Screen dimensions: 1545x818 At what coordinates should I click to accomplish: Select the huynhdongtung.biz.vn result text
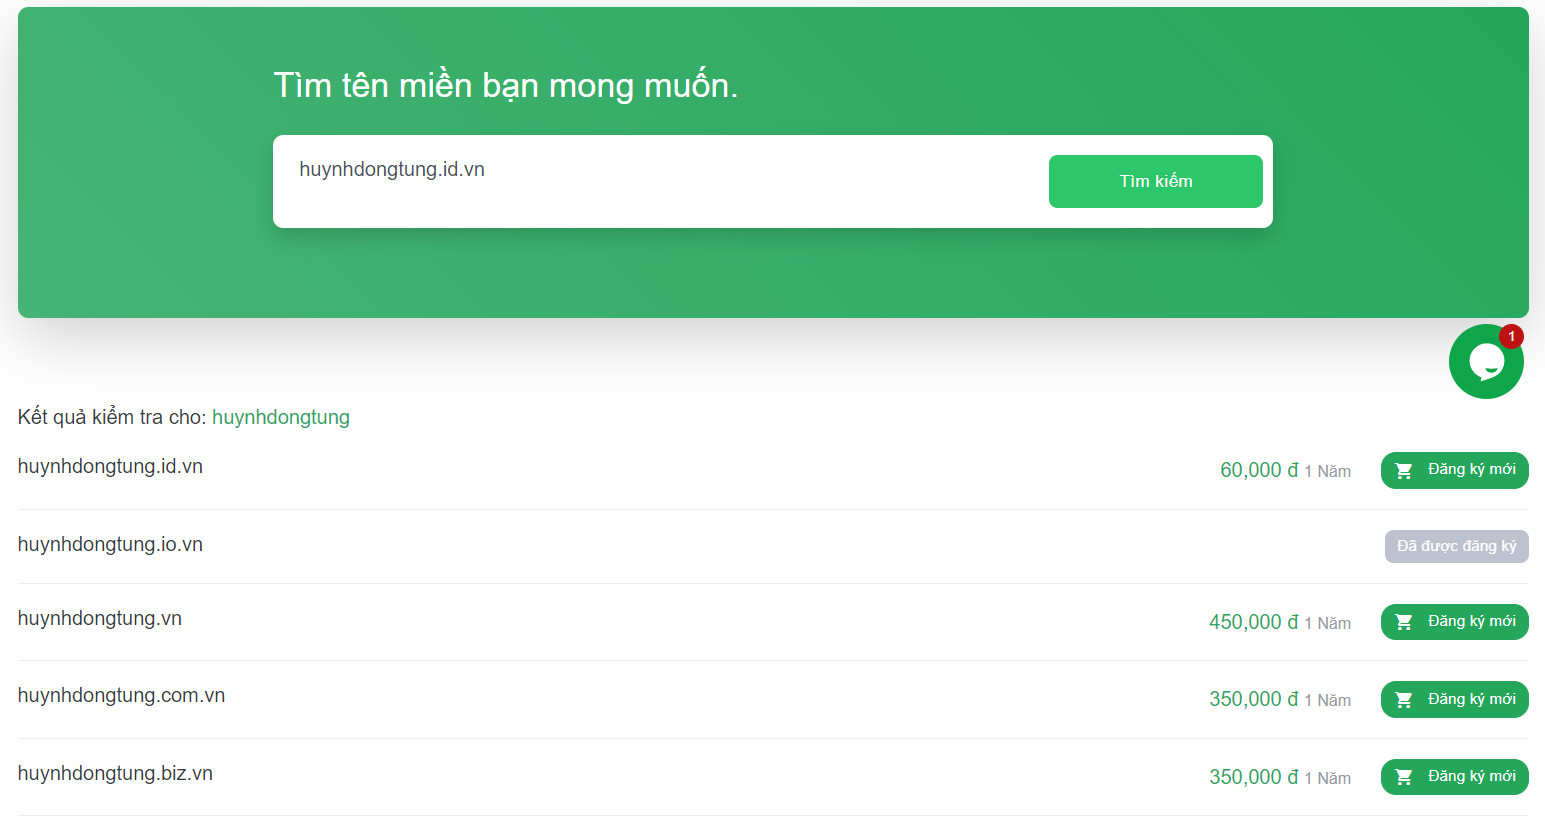coord(115,774)
